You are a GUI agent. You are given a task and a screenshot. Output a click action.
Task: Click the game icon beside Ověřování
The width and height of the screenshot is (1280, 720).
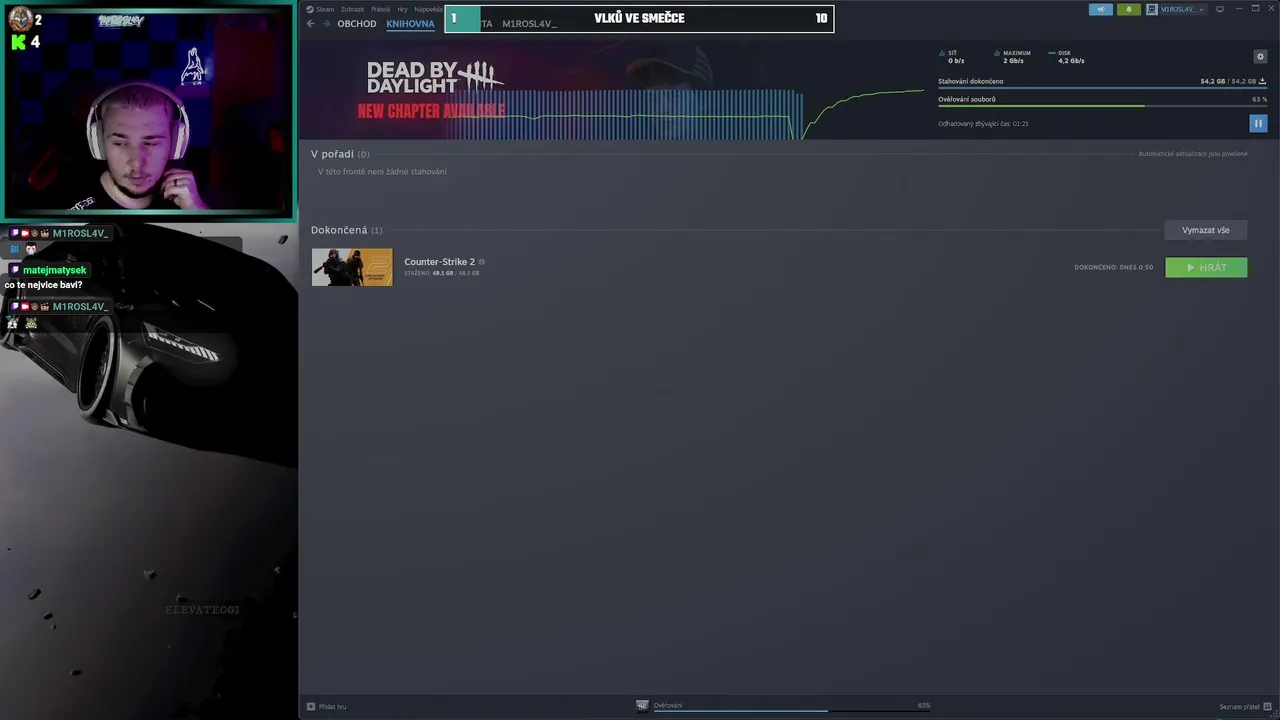tap(642, 705)
